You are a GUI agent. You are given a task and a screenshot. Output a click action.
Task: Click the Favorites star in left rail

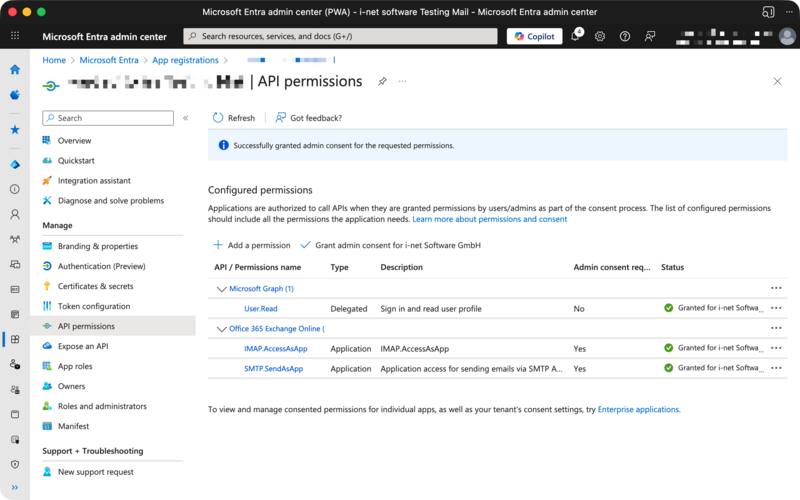[15, 129]
